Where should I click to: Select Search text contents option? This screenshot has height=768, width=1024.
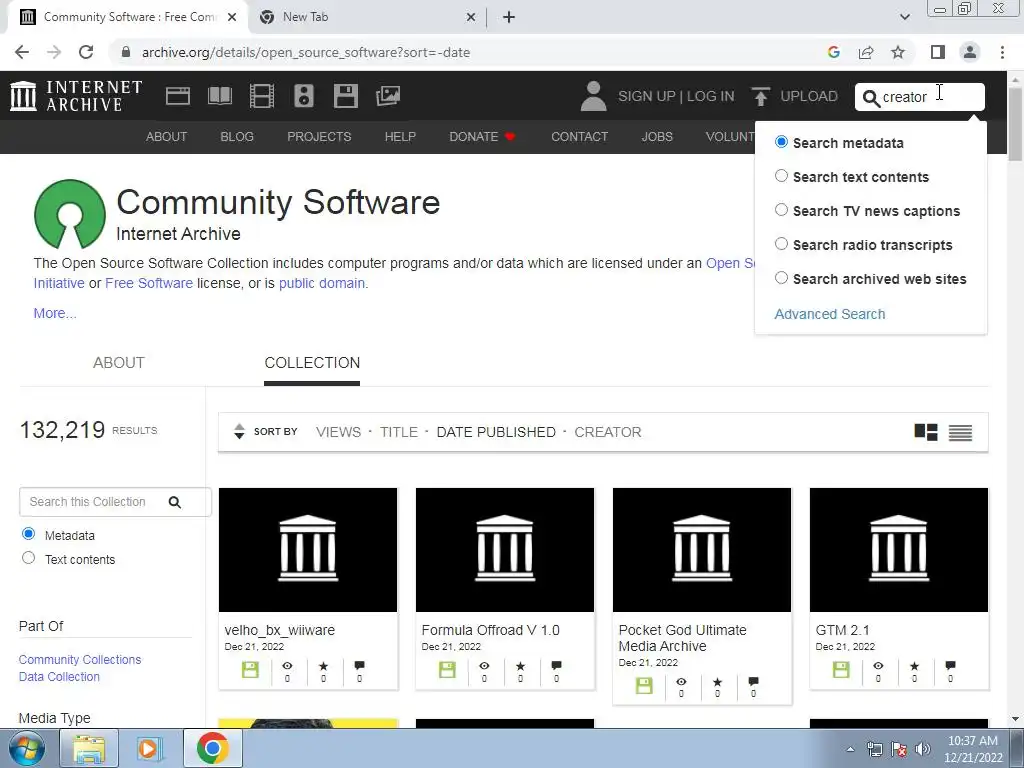(x=781, y=176)
